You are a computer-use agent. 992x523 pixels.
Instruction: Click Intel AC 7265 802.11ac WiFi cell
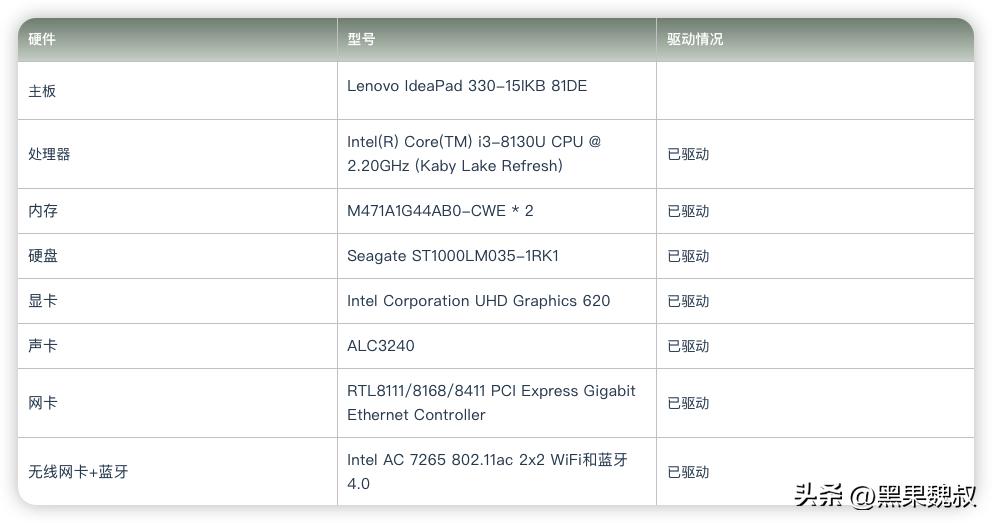487,472
